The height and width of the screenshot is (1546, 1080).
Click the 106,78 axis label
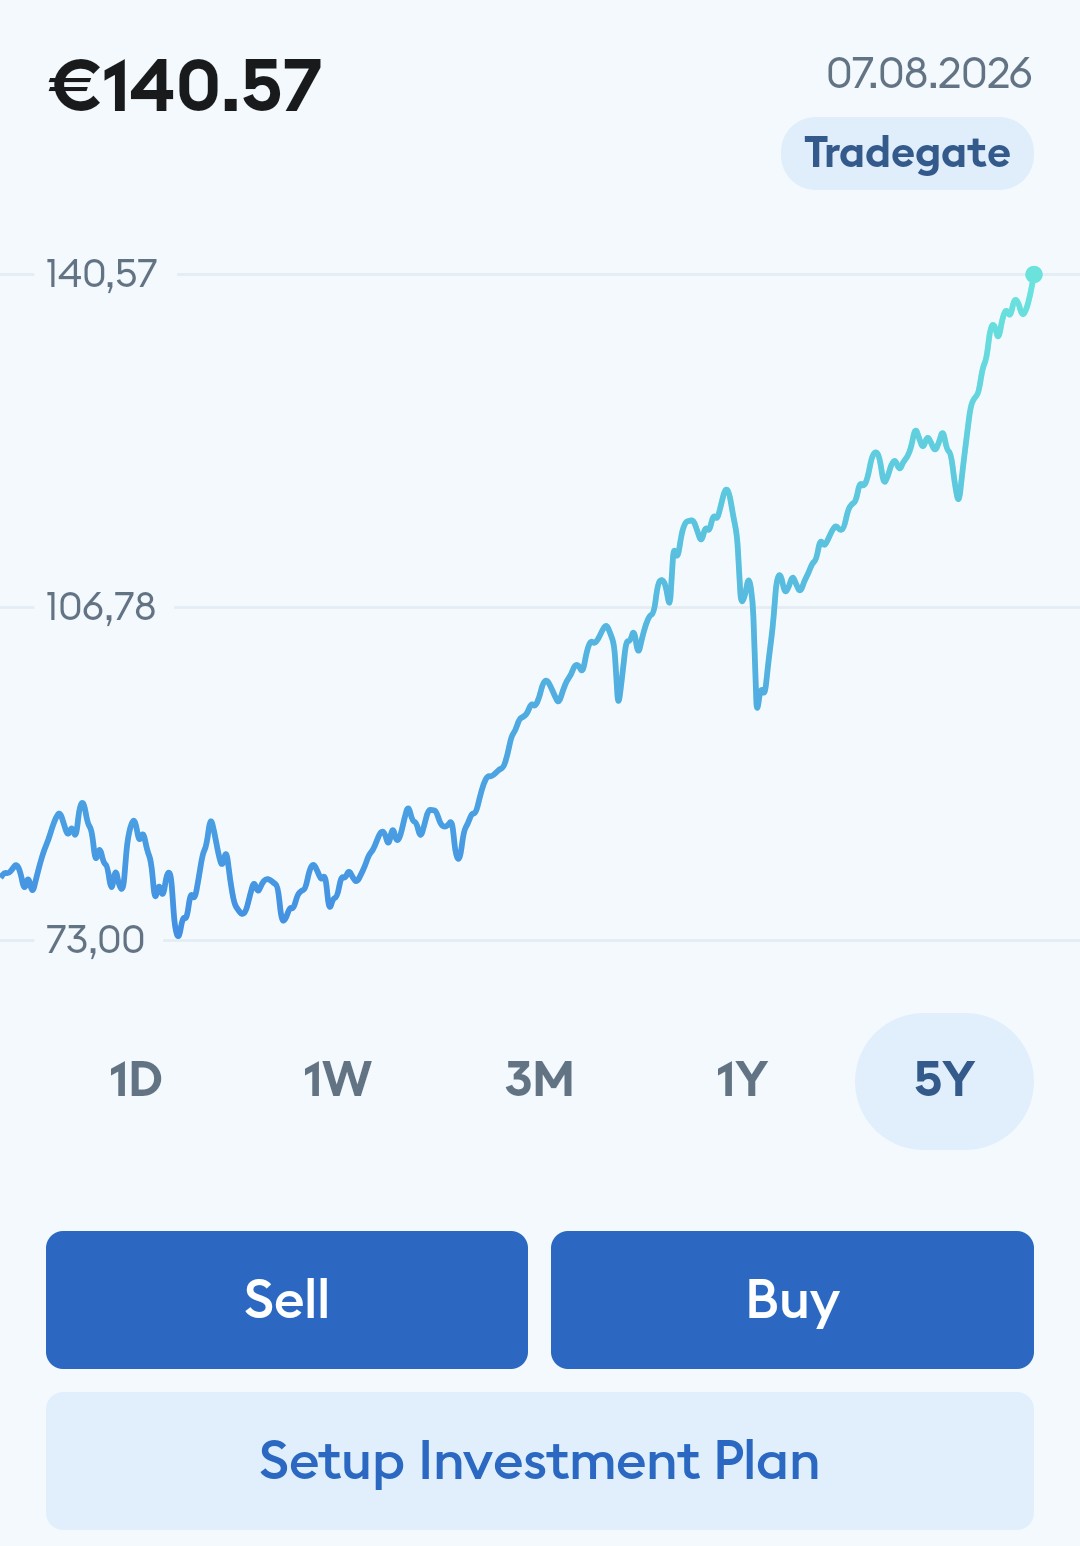tap(101, 606)
